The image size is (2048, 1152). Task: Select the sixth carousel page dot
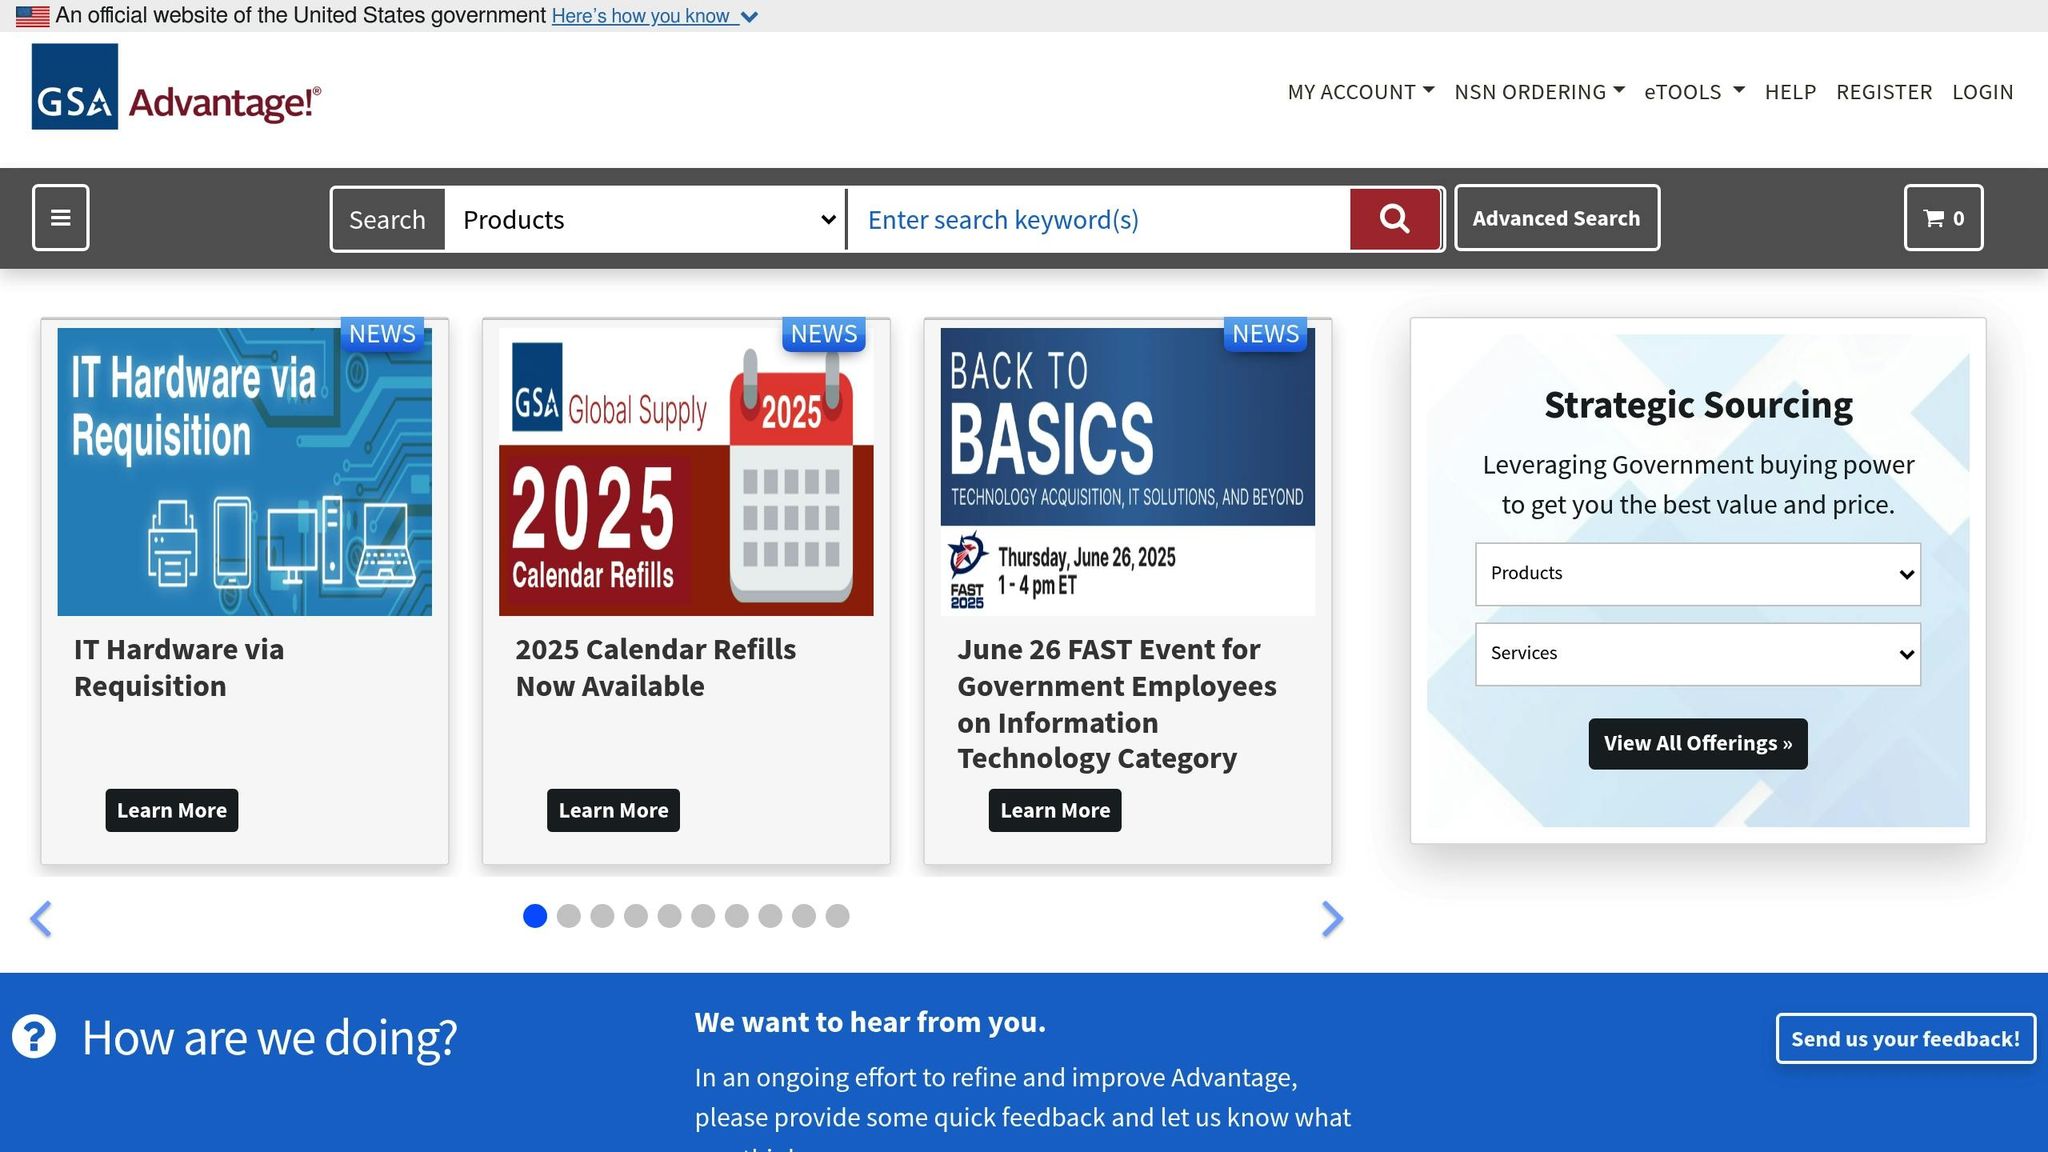pyautogui.click(x=703, y=916)
